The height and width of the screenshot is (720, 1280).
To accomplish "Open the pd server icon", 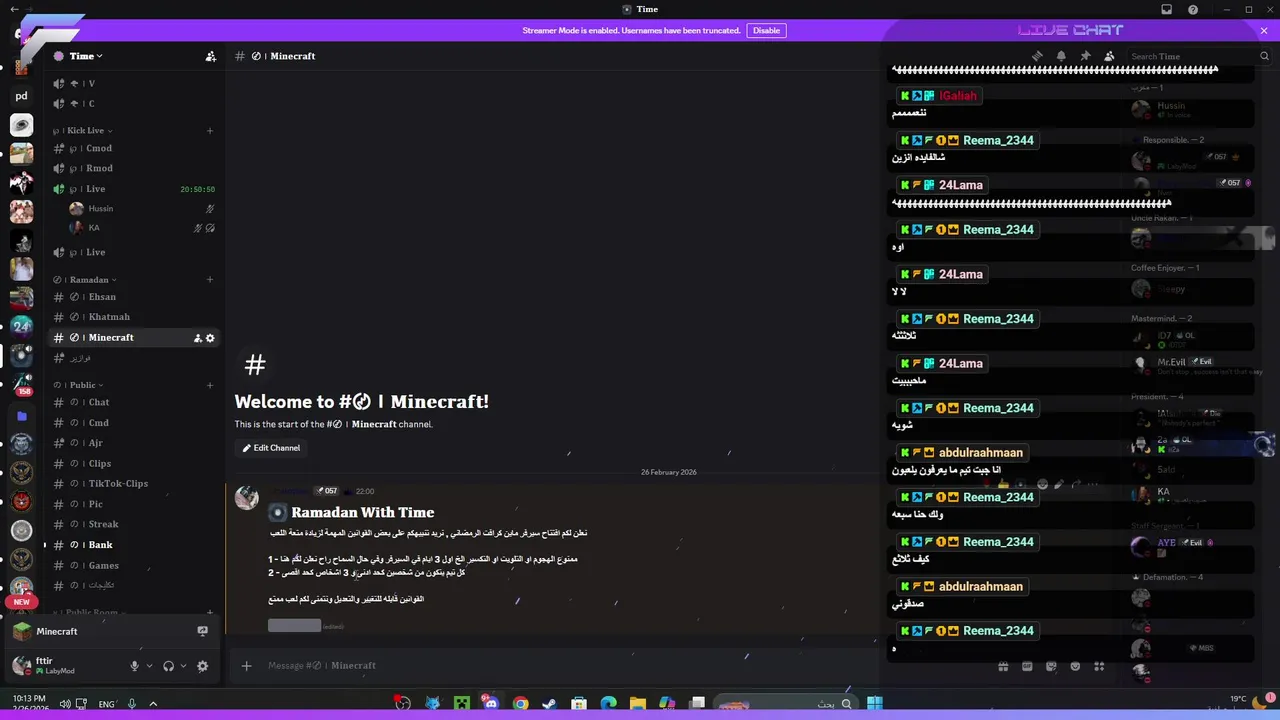I will [21, 97].
